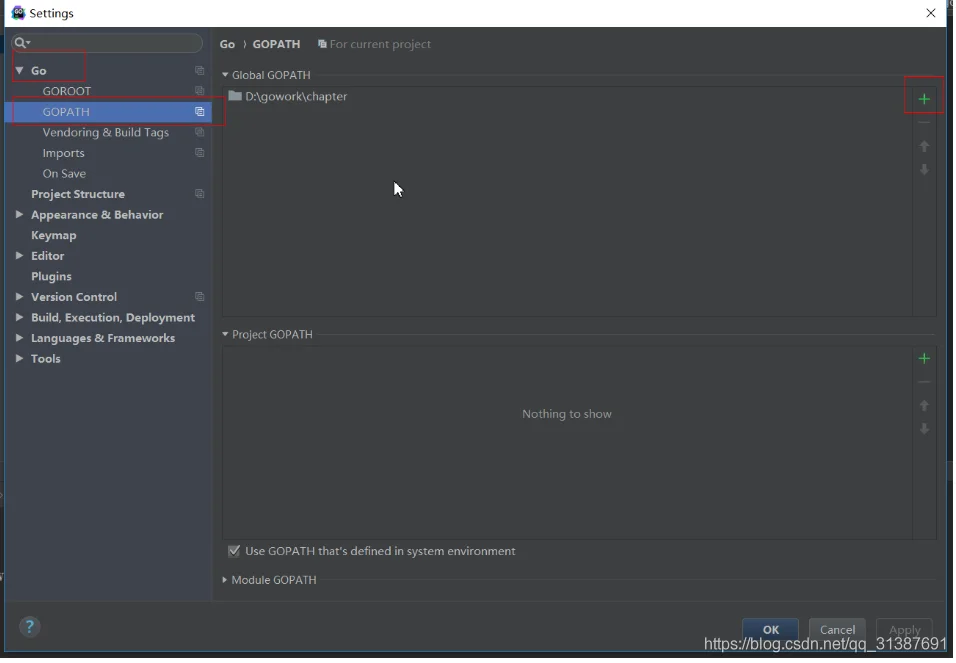Open Plugins settings page
The image size is (956, 663).
[51, 276]
